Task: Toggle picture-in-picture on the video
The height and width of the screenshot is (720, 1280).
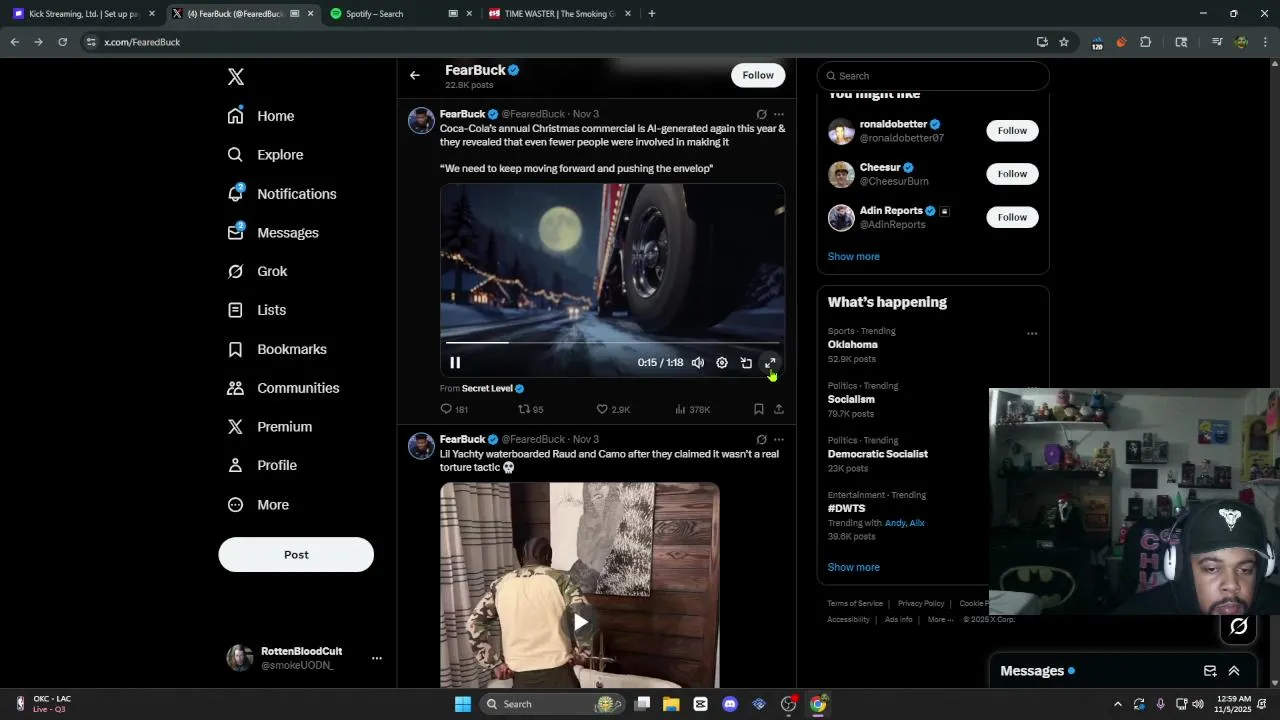Action: click(x=746, y=363)
